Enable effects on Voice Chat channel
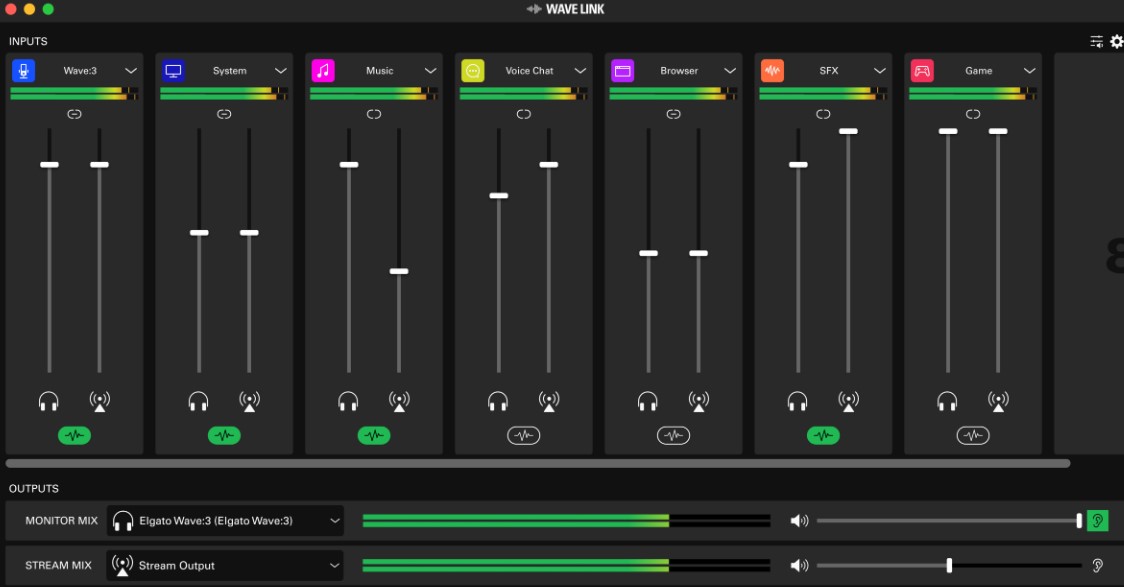Screen dimensions: 1124x587 click(x=524, y=435)
